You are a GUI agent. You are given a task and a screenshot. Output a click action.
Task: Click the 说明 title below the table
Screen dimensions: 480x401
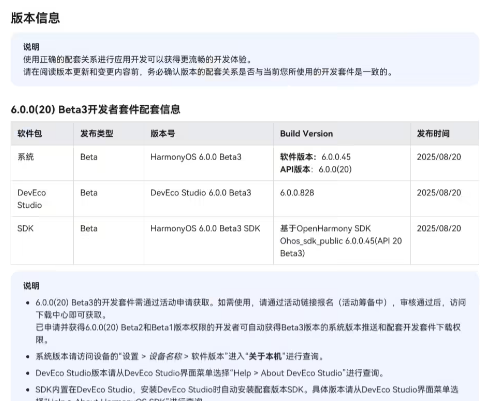coord(31,286)
